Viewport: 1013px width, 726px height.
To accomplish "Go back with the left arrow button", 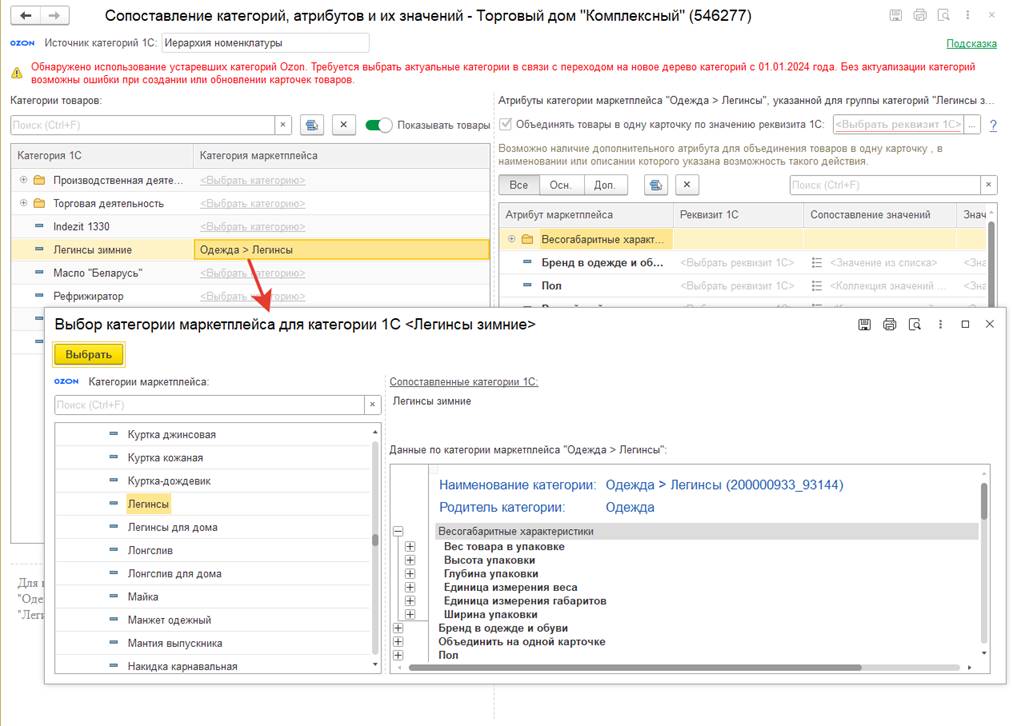I will (x=26, y=15).
